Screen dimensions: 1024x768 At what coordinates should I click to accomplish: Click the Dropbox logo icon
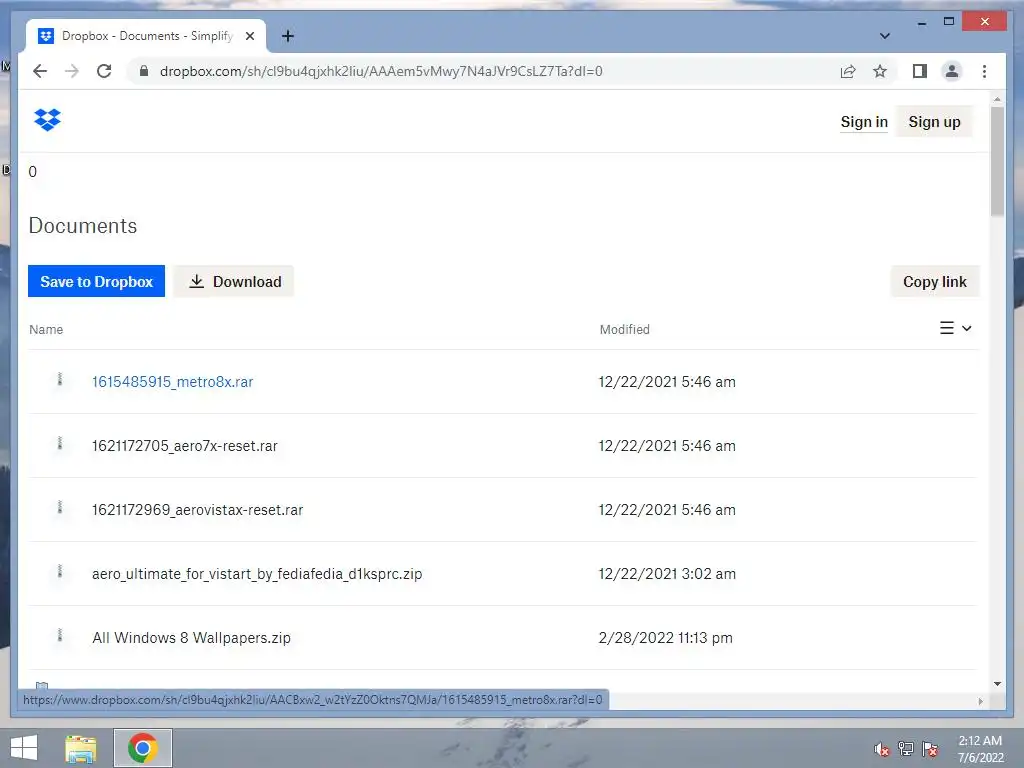(47, 120)
